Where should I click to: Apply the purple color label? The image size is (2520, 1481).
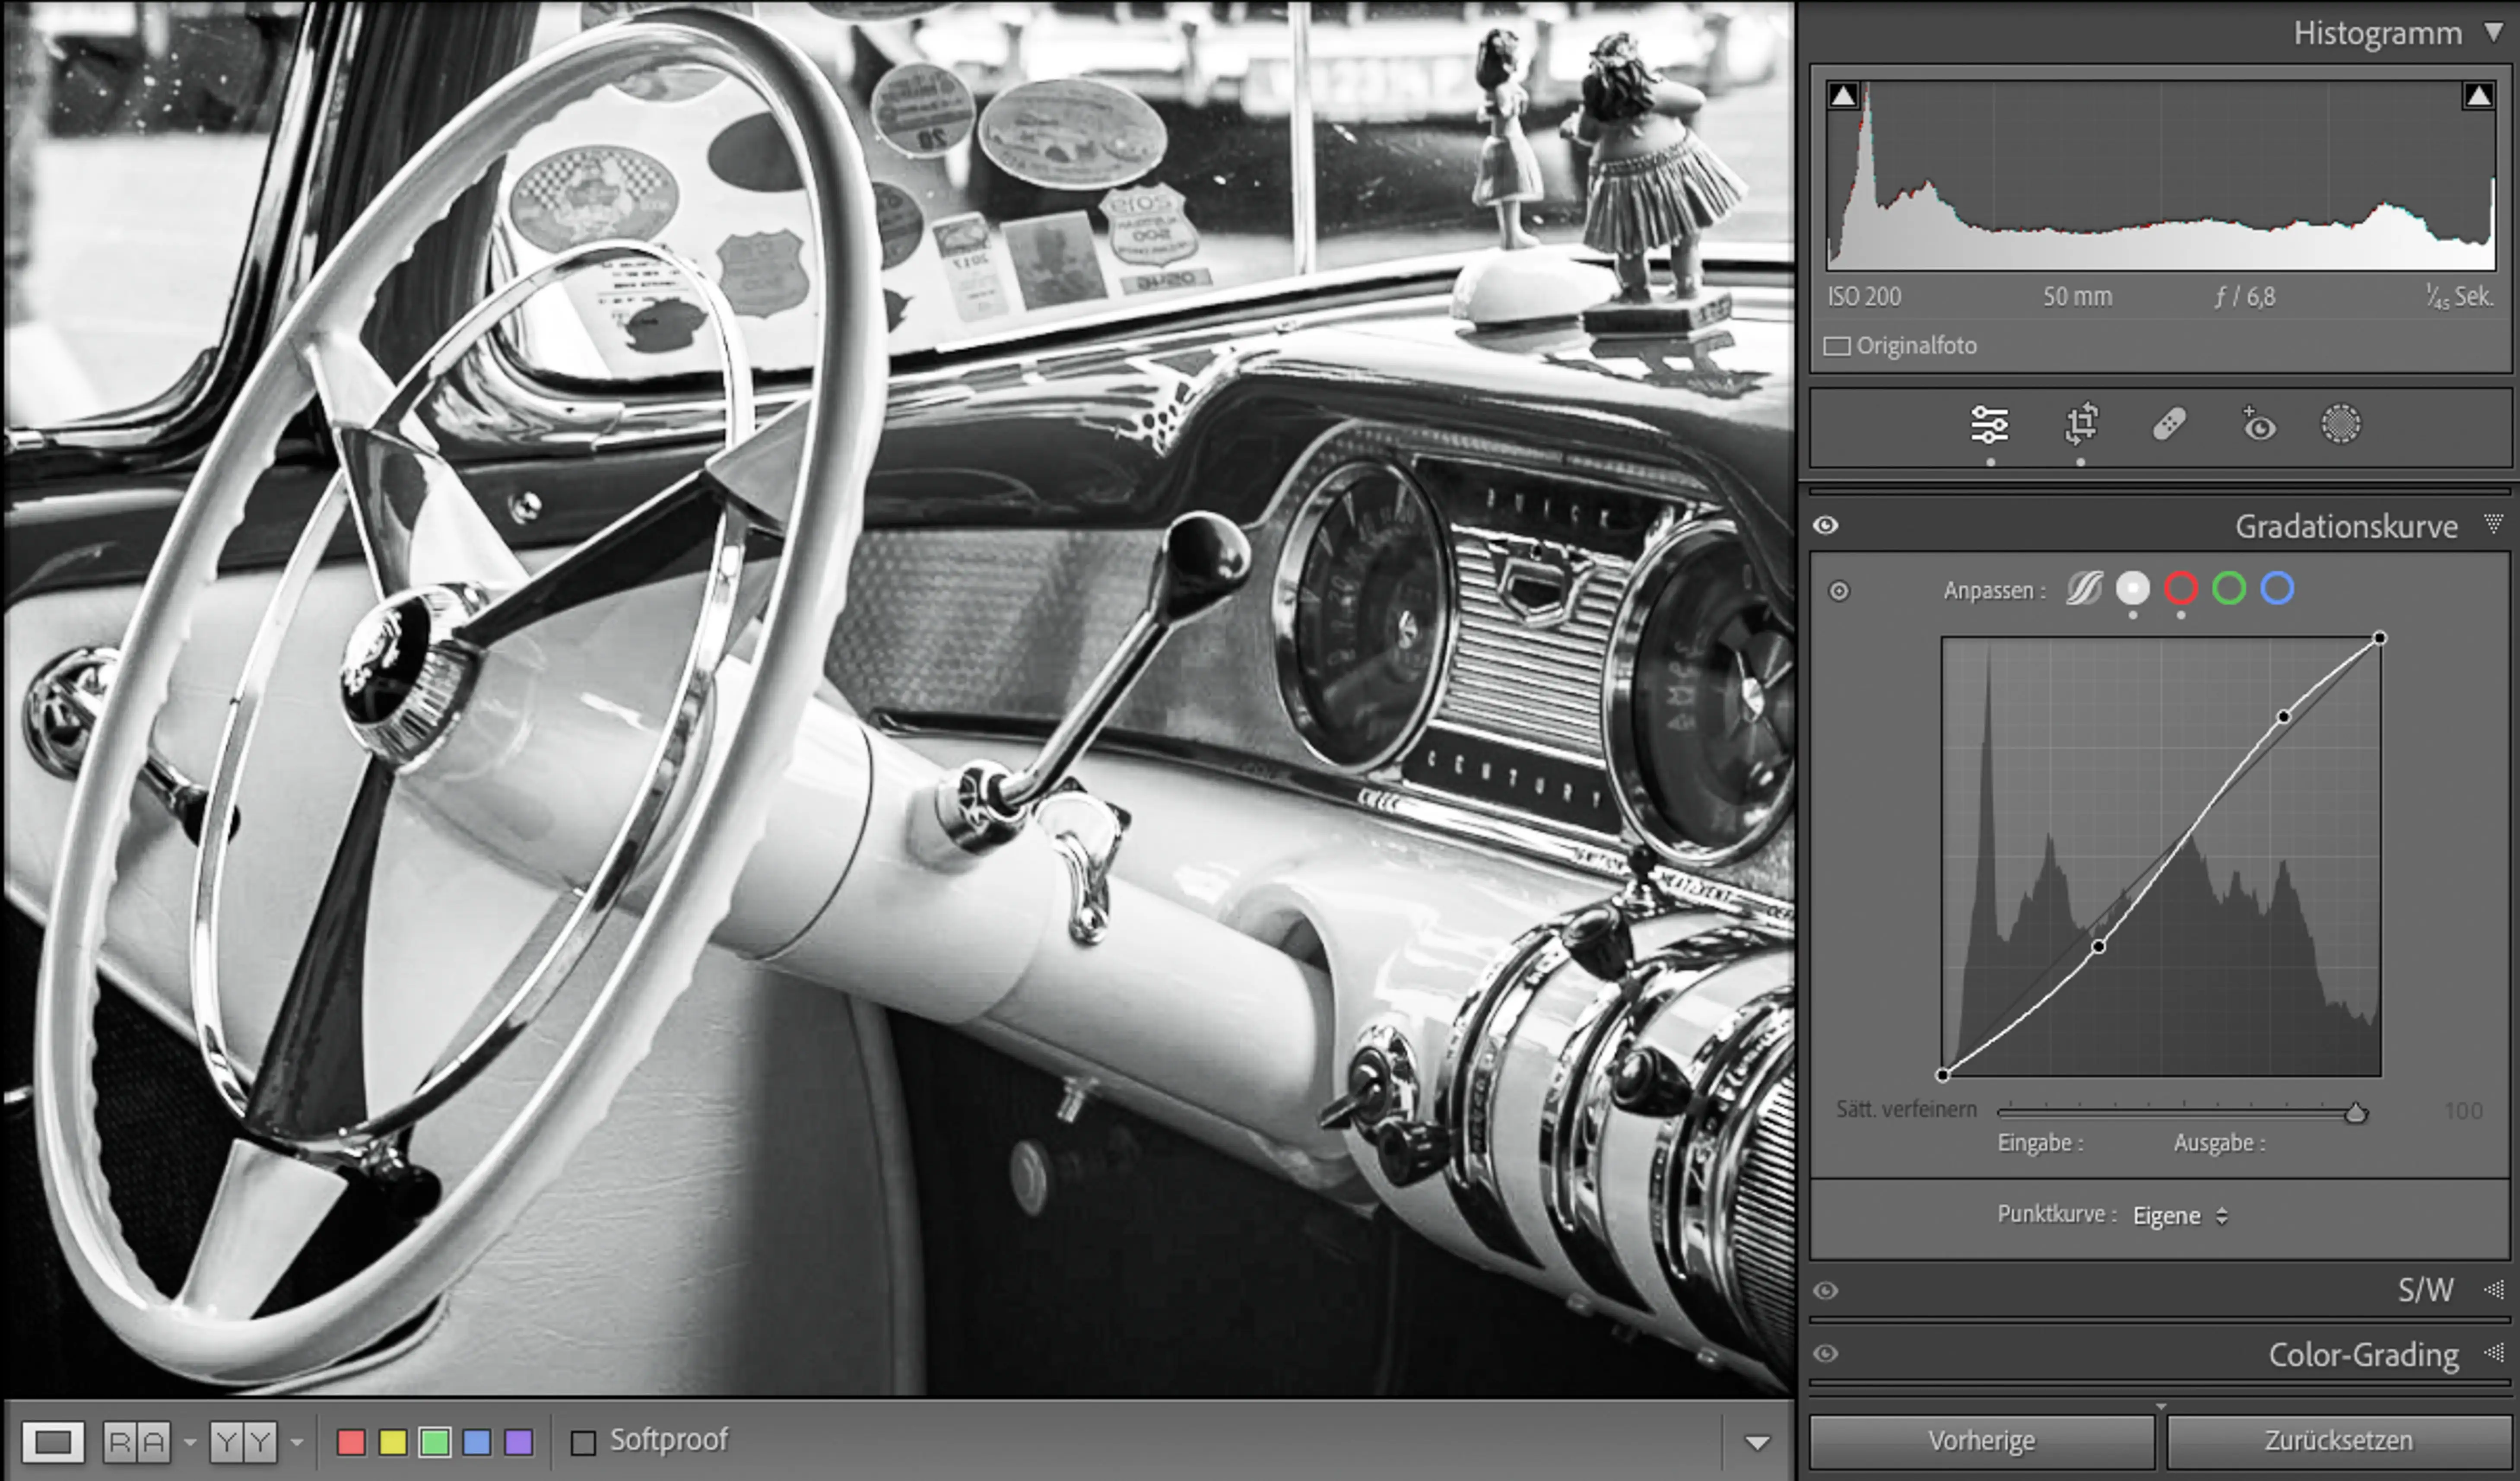tap(518, 1442)
